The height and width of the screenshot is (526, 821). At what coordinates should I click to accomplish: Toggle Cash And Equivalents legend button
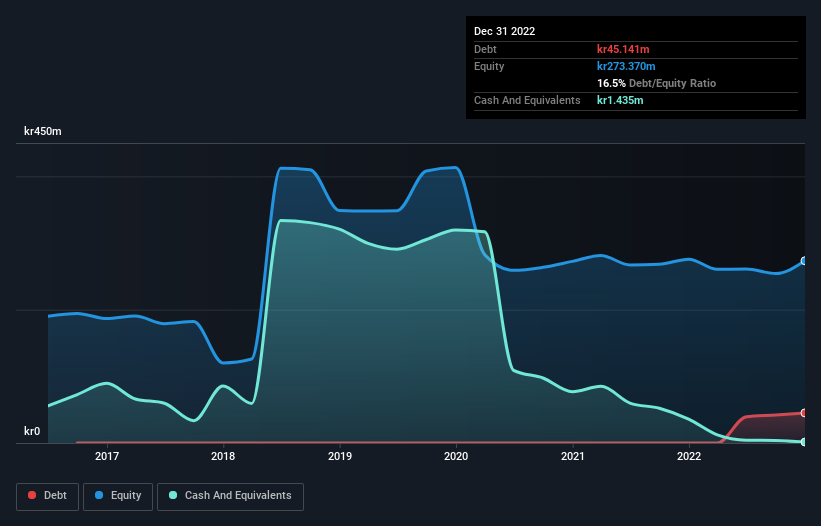click(230, 496)
